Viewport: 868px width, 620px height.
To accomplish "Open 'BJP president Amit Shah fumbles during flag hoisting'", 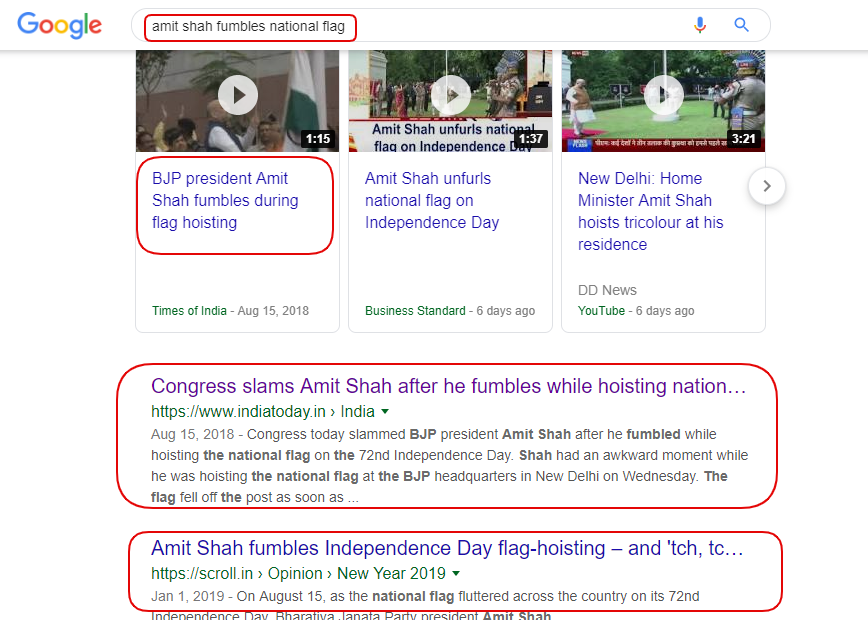I will (x=225, y=200).
